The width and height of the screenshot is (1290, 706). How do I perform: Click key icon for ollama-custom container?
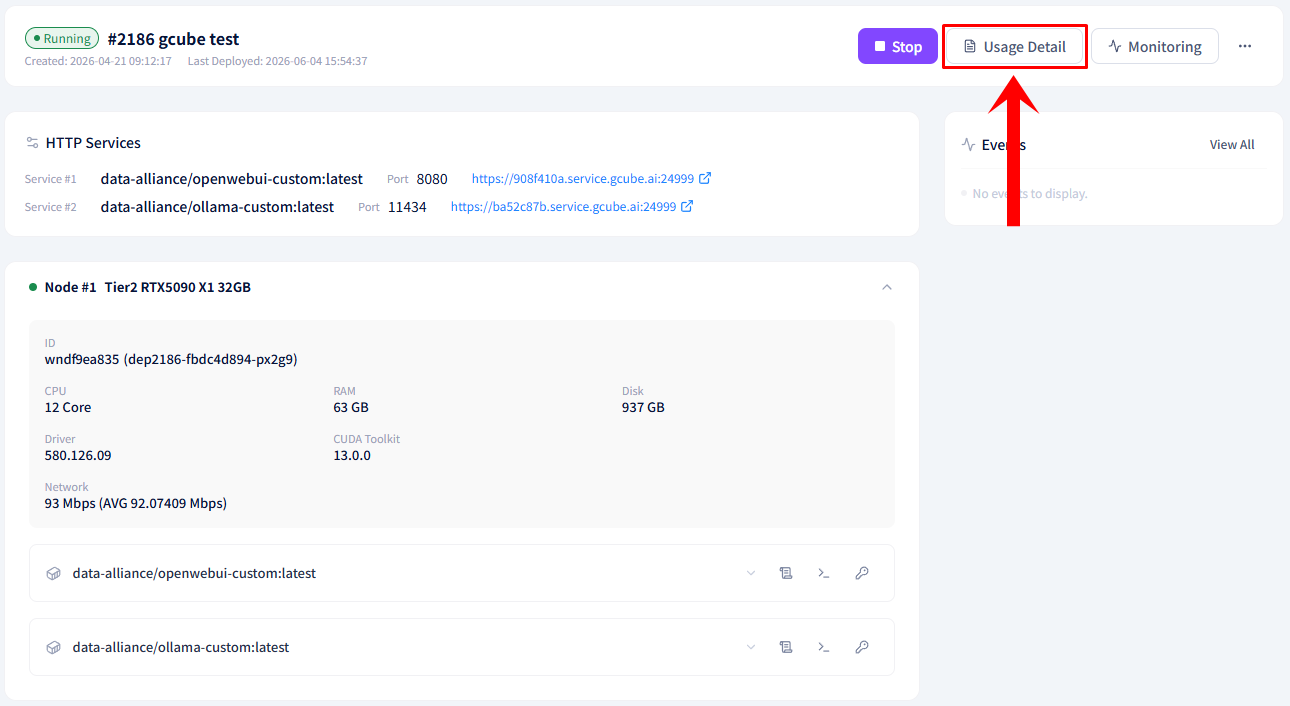coord(862,647)
